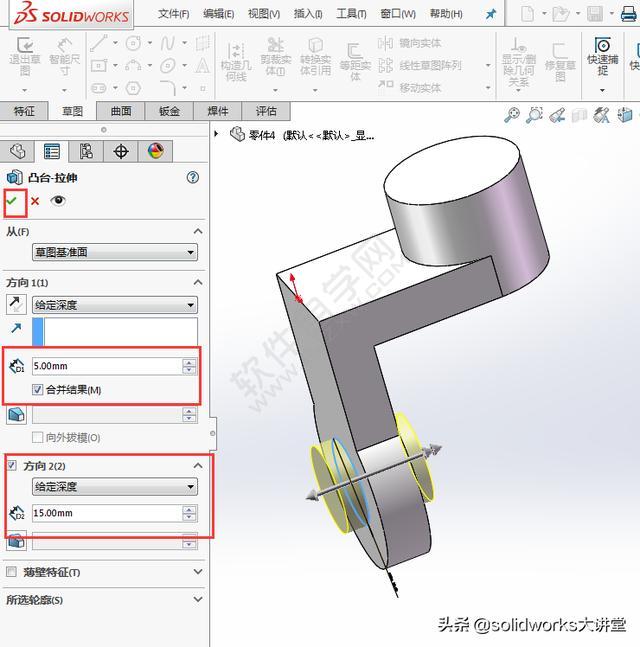The width and height of the screenshot is (640, 647).
Task: Toggle the Draft outward checkbox
Action: coord(37,437)
